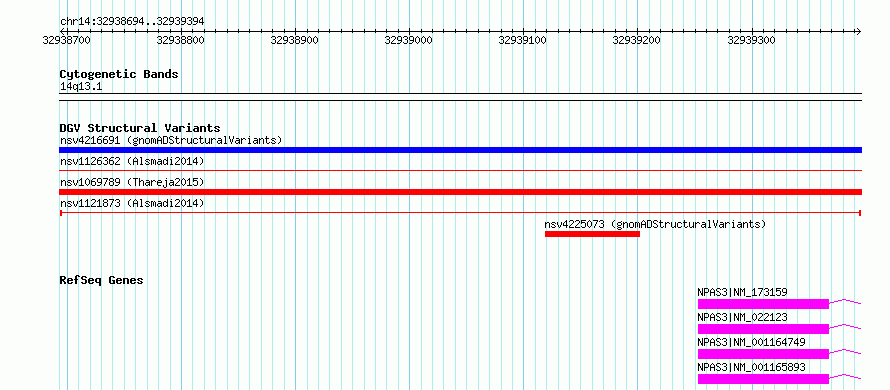Click the blue nsv4216691 variant bar
The width and height of the screenshot is (890, 390).
click(x=460, y=150)
